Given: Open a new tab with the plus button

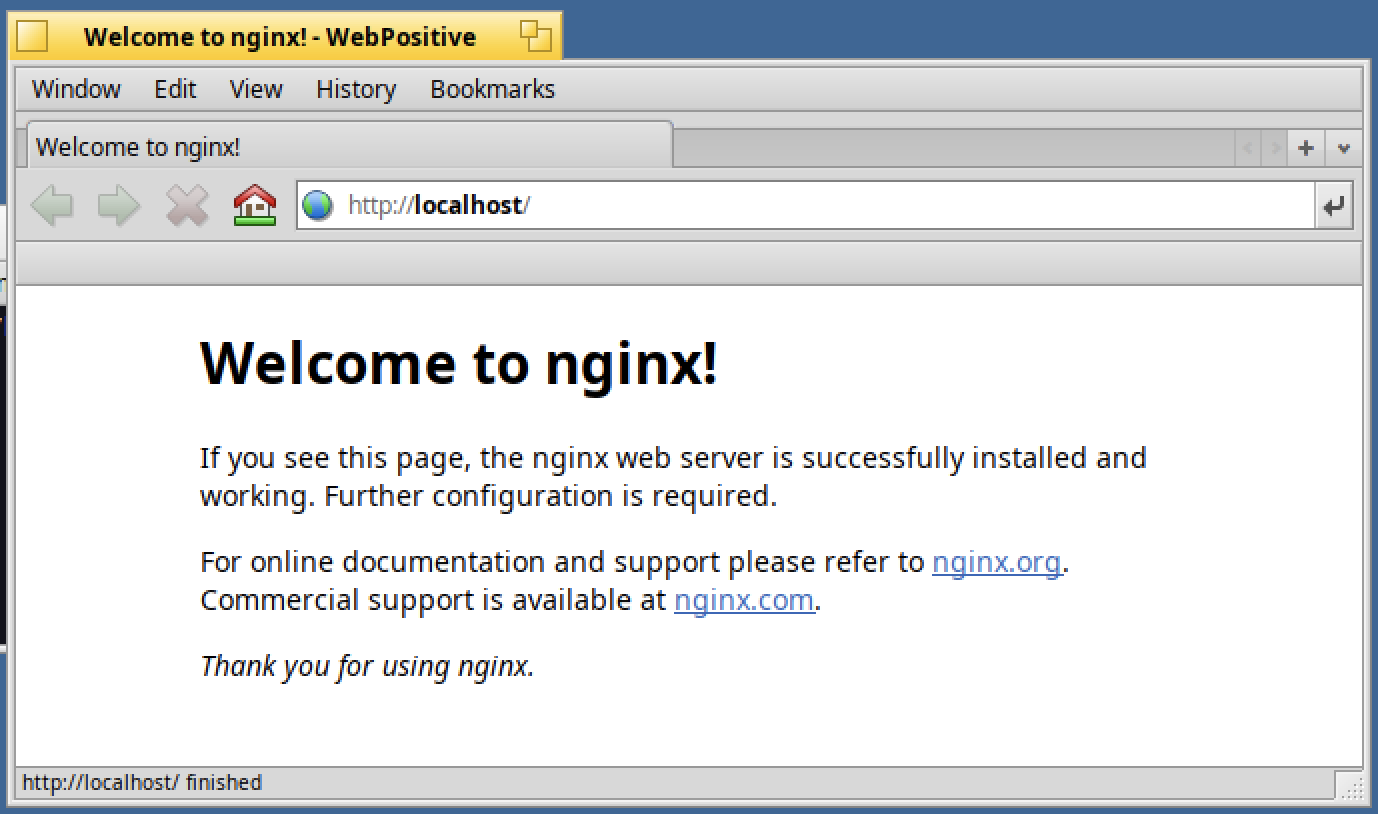Looking at the screenshot, I should click(x=1306, y=148).
